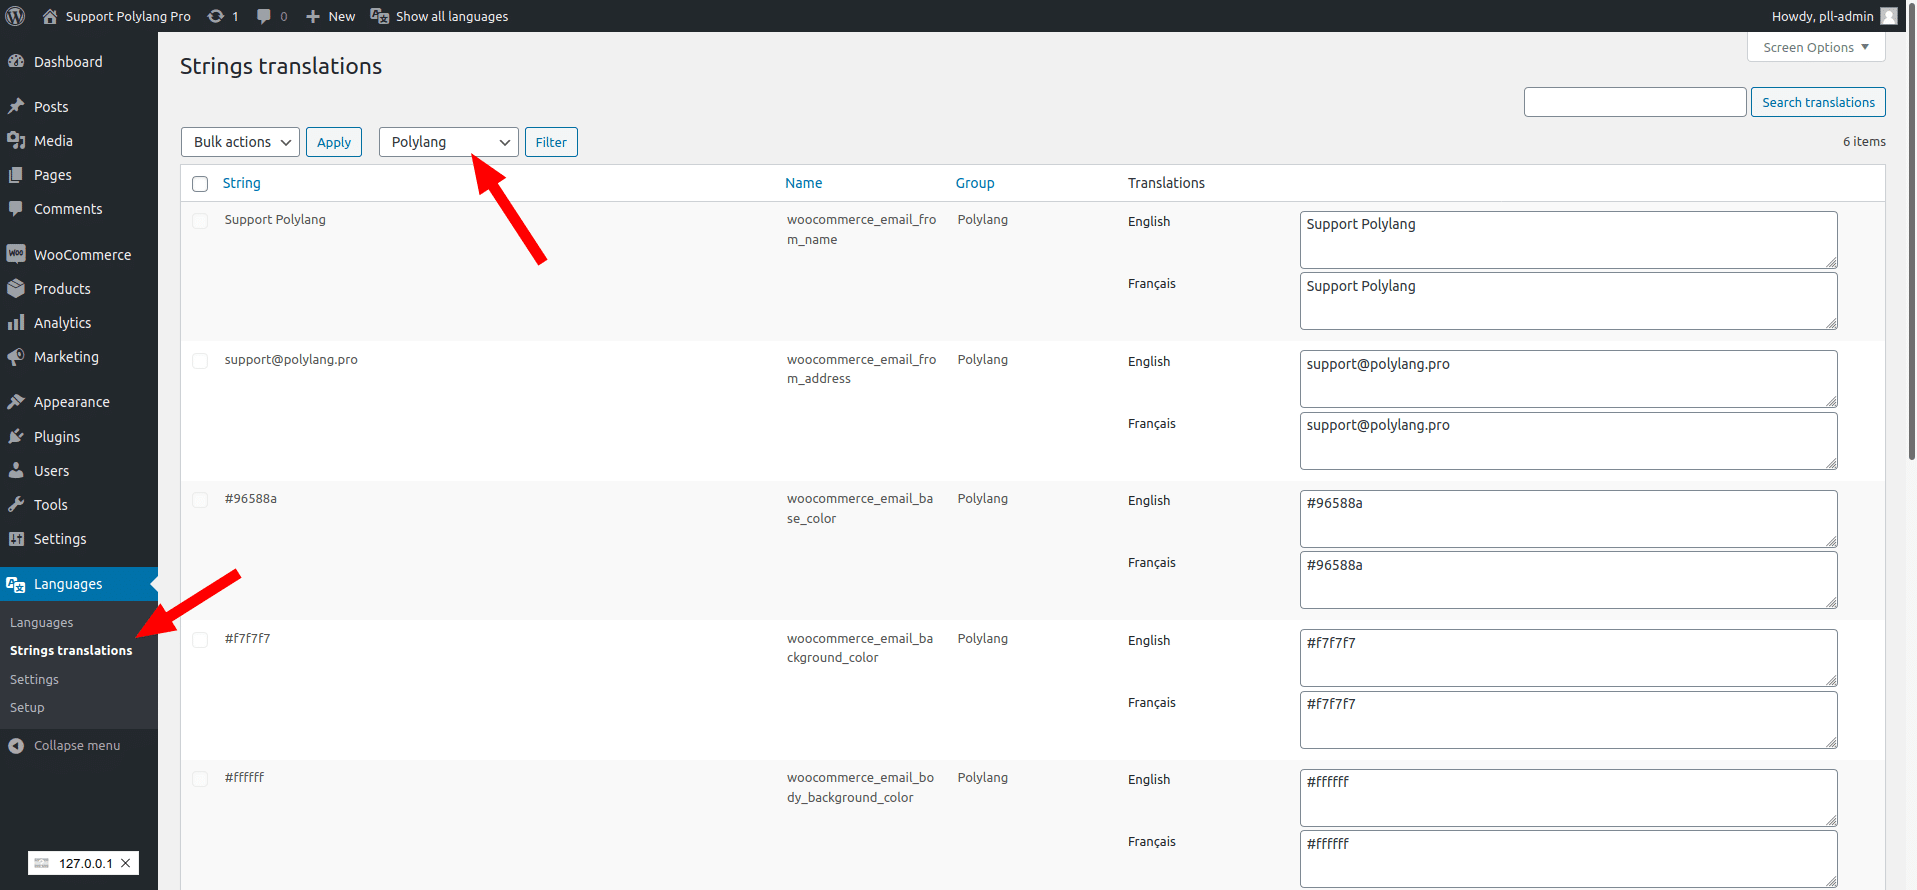
Task: Click the Appearance paintbrush icon
Action: (16, 401)
